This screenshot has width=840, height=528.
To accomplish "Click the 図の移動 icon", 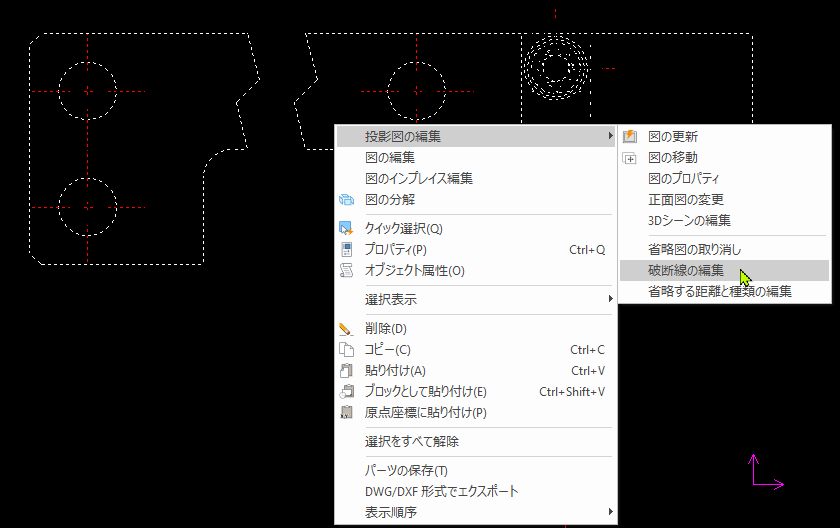I will click(x=630, y=158).
